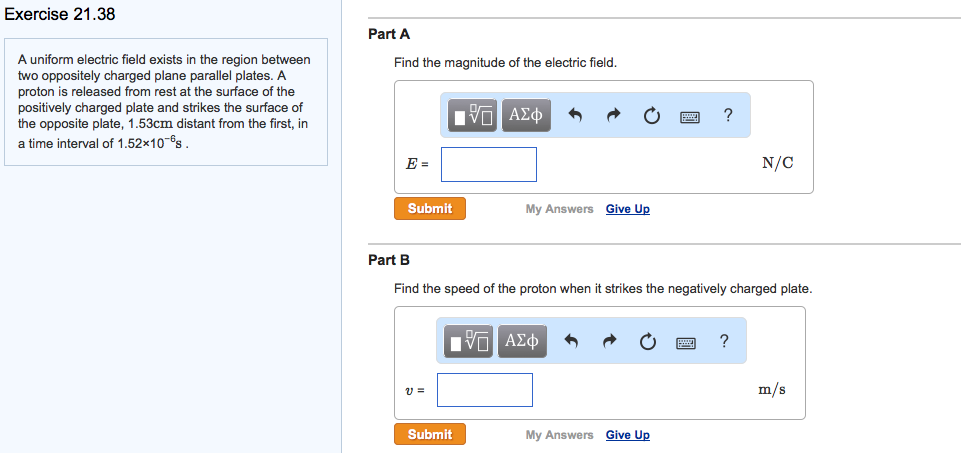Submit the electric field answer

430,208
